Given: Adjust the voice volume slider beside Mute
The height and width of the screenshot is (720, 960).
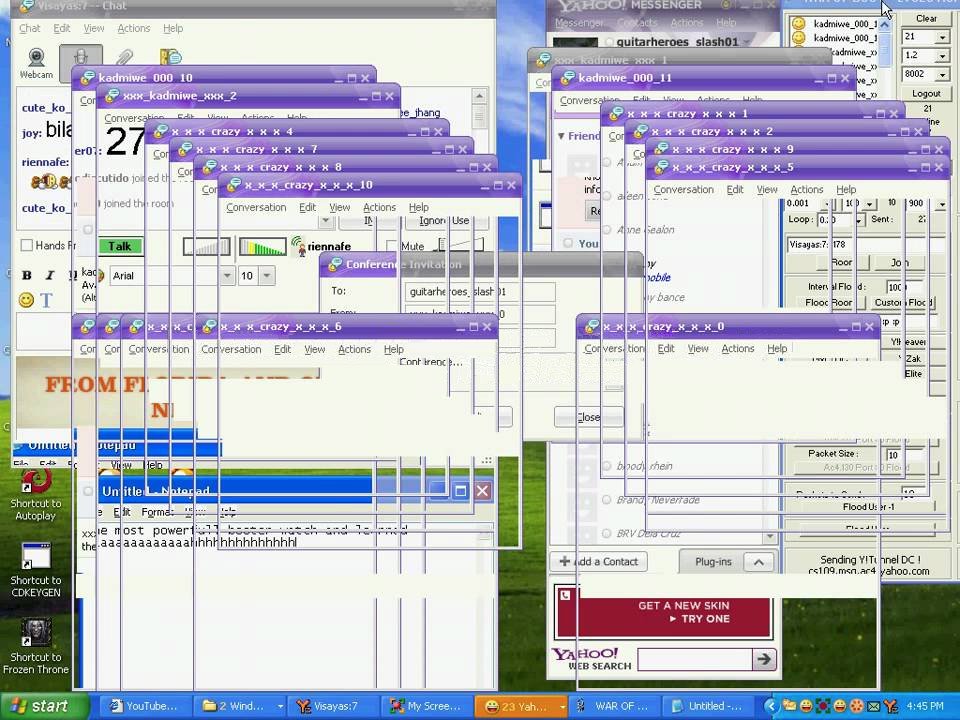Looking at the screenshot, I should coord(459,245).
